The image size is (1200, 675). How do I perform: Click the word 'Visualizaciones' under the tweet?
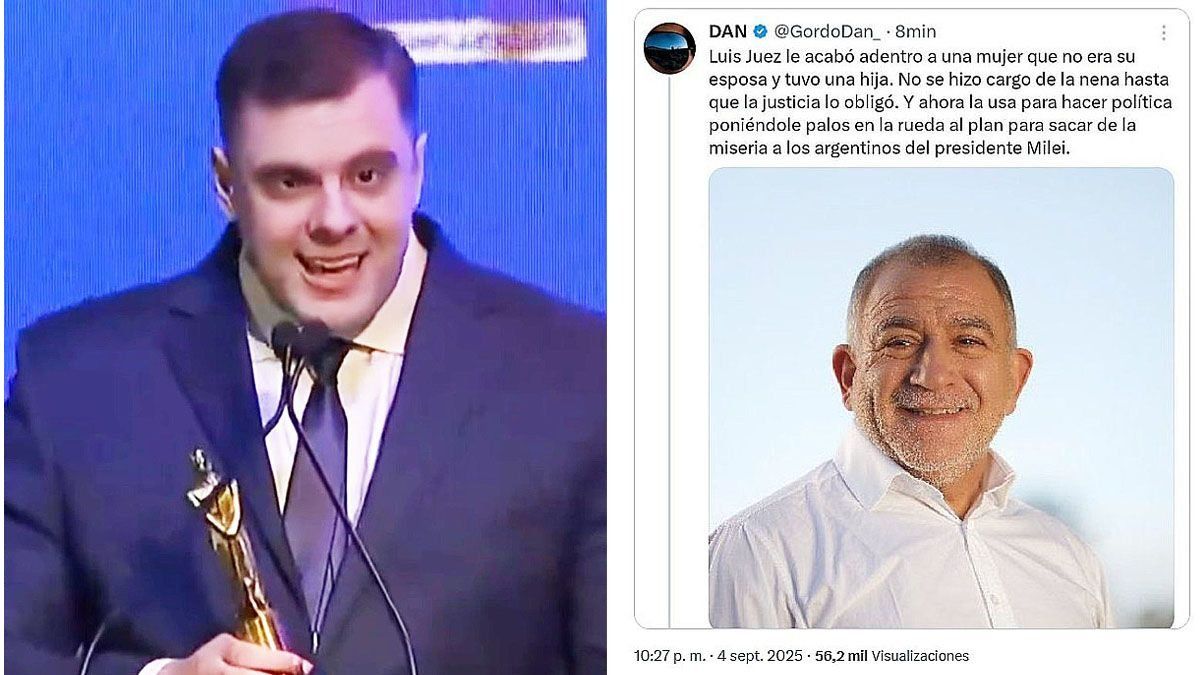pyautogui.click(x=920, y=656)
